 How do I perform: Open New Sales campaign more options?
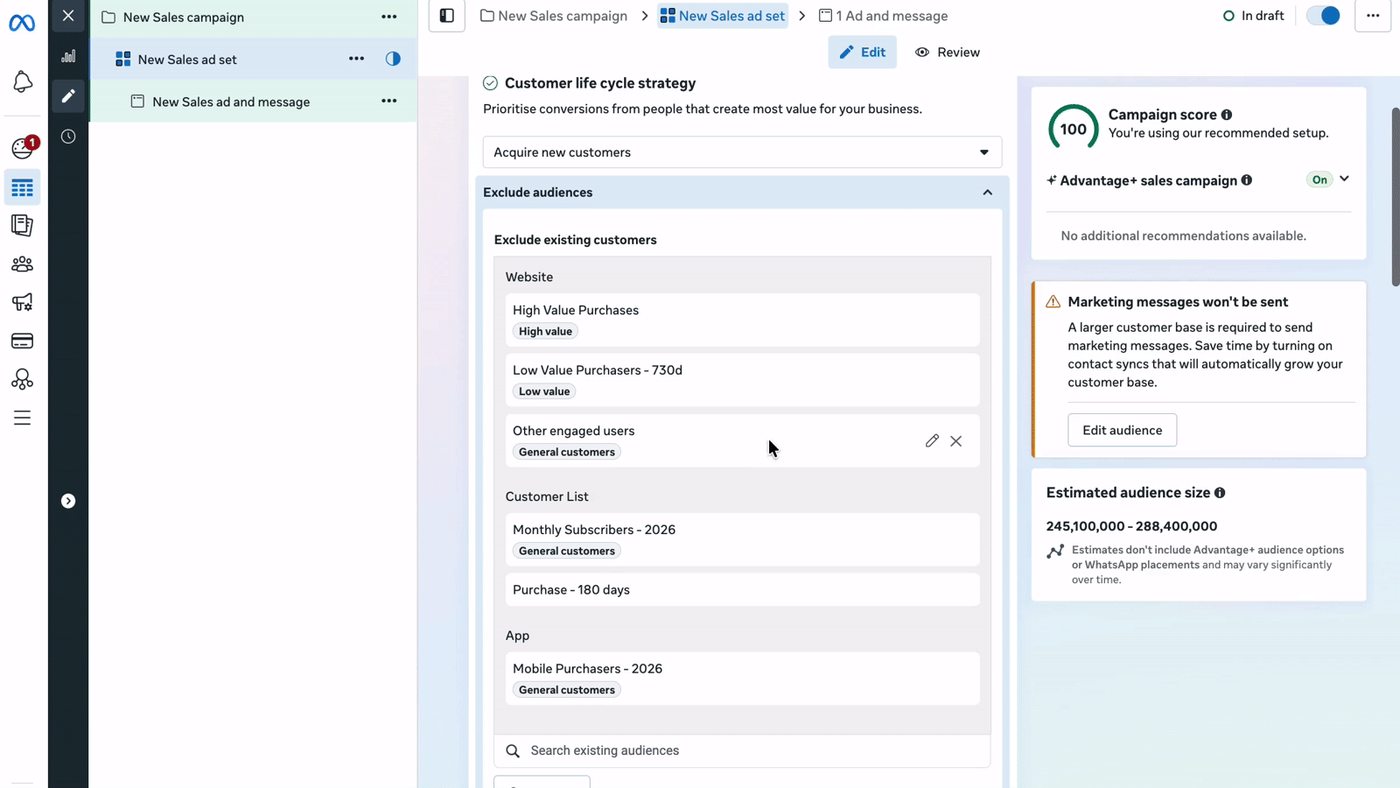pyautogui.click(x=389, y=17)
